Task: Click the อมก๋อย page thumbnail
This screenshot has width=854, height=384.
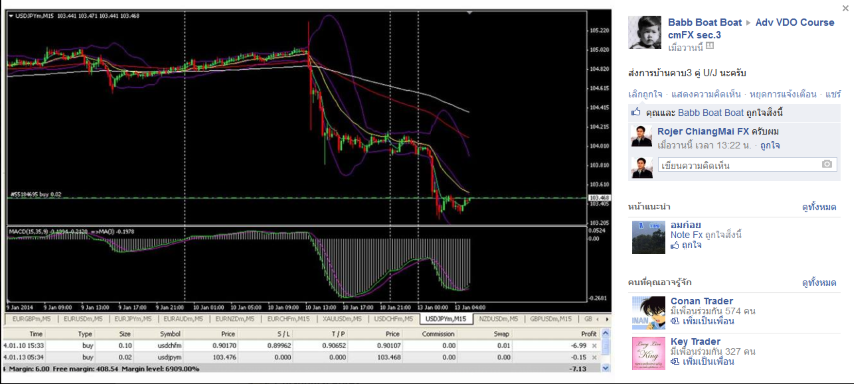Action: [x=648, y=237]
